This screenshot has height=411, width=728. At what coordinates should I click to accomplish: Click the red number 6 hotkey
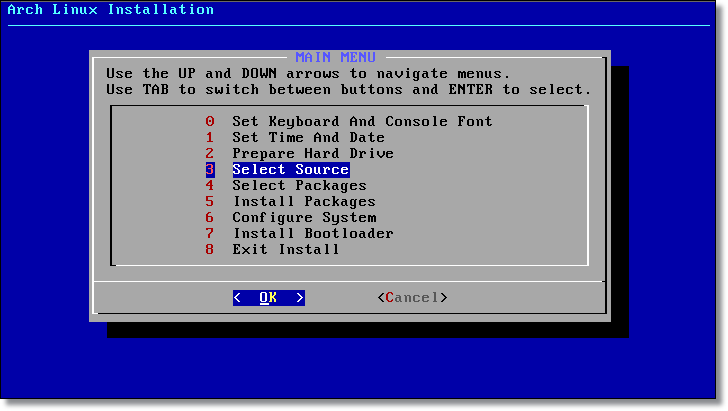pyautogui.click(x=210, y=217)
